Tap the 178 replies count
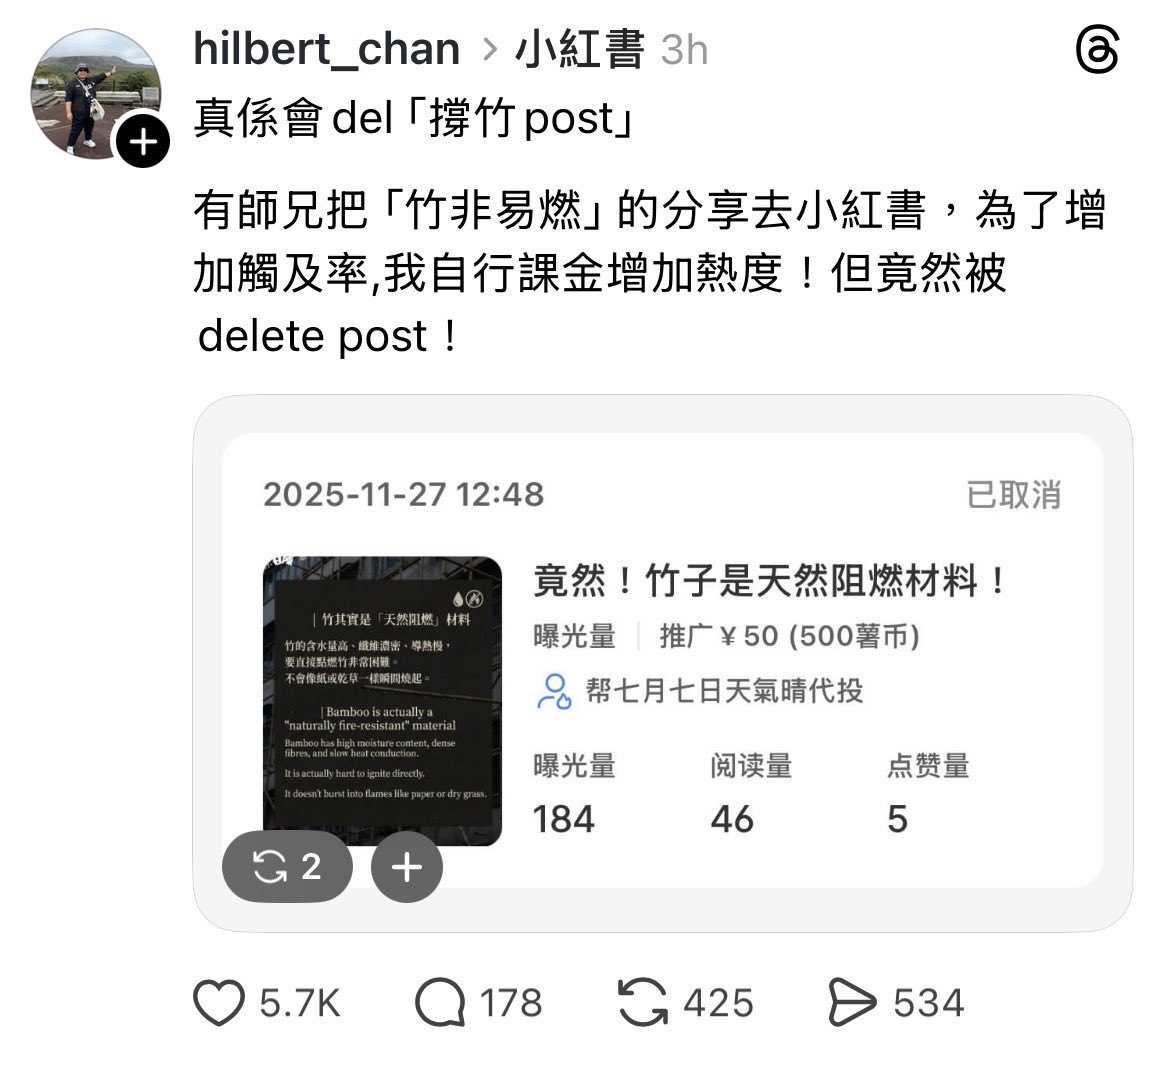 click(510, 1002)
